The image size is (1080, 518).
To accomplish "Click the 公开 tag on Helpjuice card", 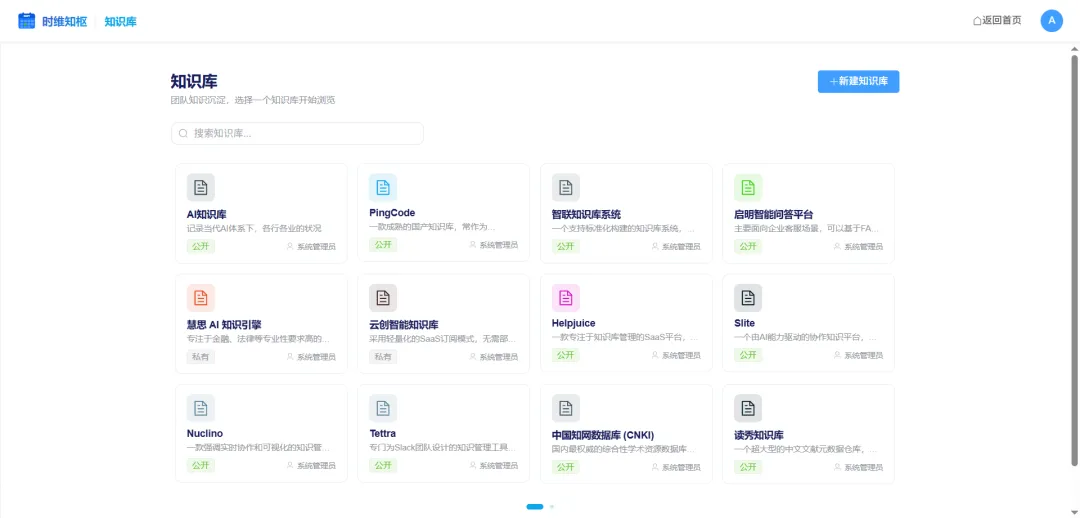I will pyautogui.click(x=565, y=355).
